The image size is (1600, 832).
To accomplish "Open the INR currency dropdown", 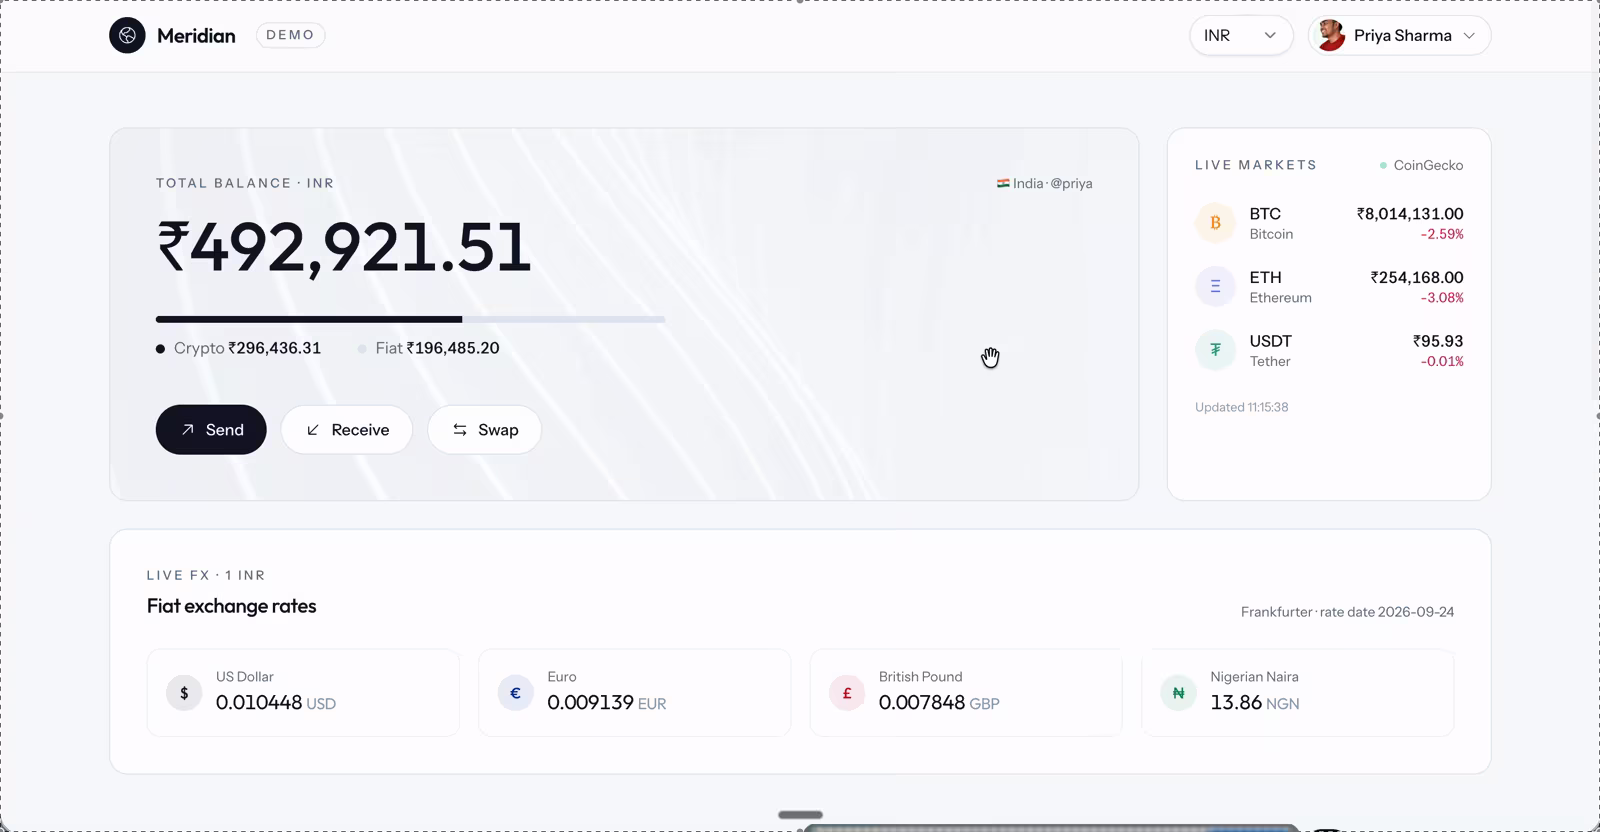I will coord(1241,35).
